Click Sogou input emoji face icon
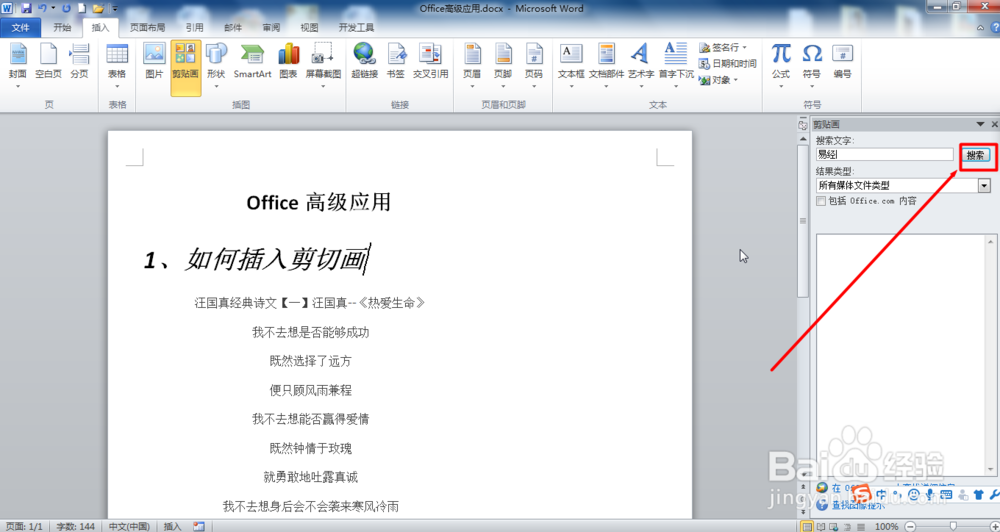 [x=914, y=494]
